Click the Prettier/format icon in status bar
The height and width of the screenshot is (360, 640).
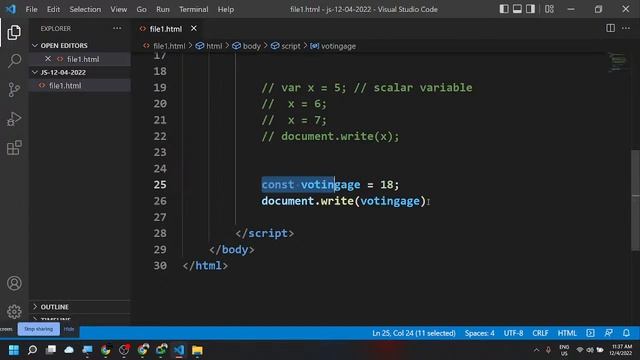tap(590, 333)
